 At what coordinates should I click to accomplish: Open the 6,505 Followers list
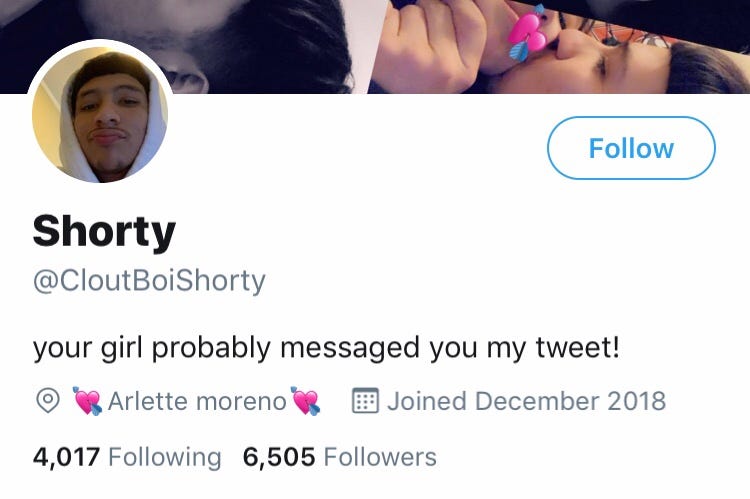[x=340, y=457]
